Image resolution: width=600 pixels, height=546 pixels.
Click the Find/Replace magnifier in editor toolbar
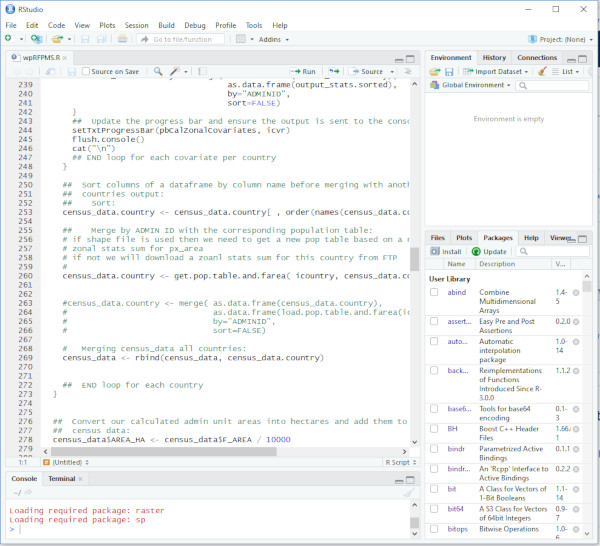click(x=158, y=71)
